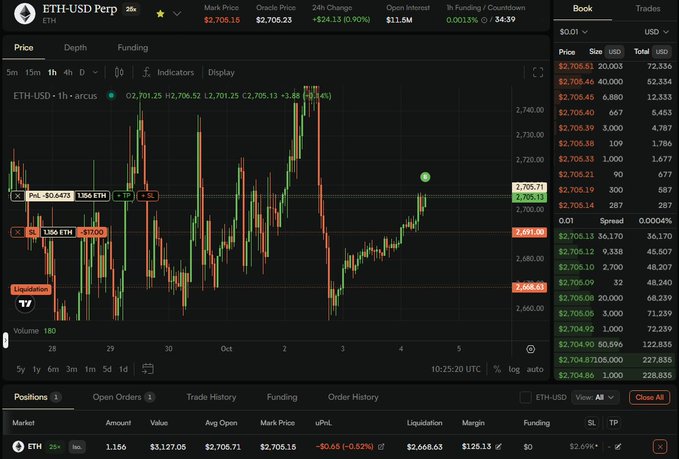Close ETH position with the X button
This screenshot has height=459, width=679.
660,446
